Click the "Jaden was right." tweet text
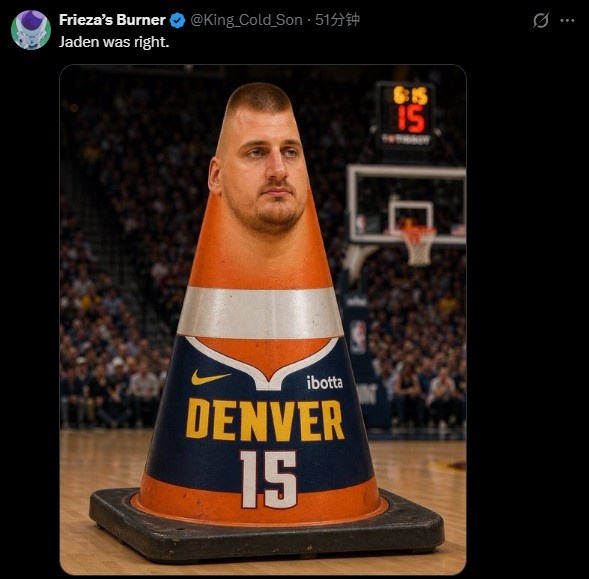Screen dimensions: 589x579 click(x=114, y=42)
